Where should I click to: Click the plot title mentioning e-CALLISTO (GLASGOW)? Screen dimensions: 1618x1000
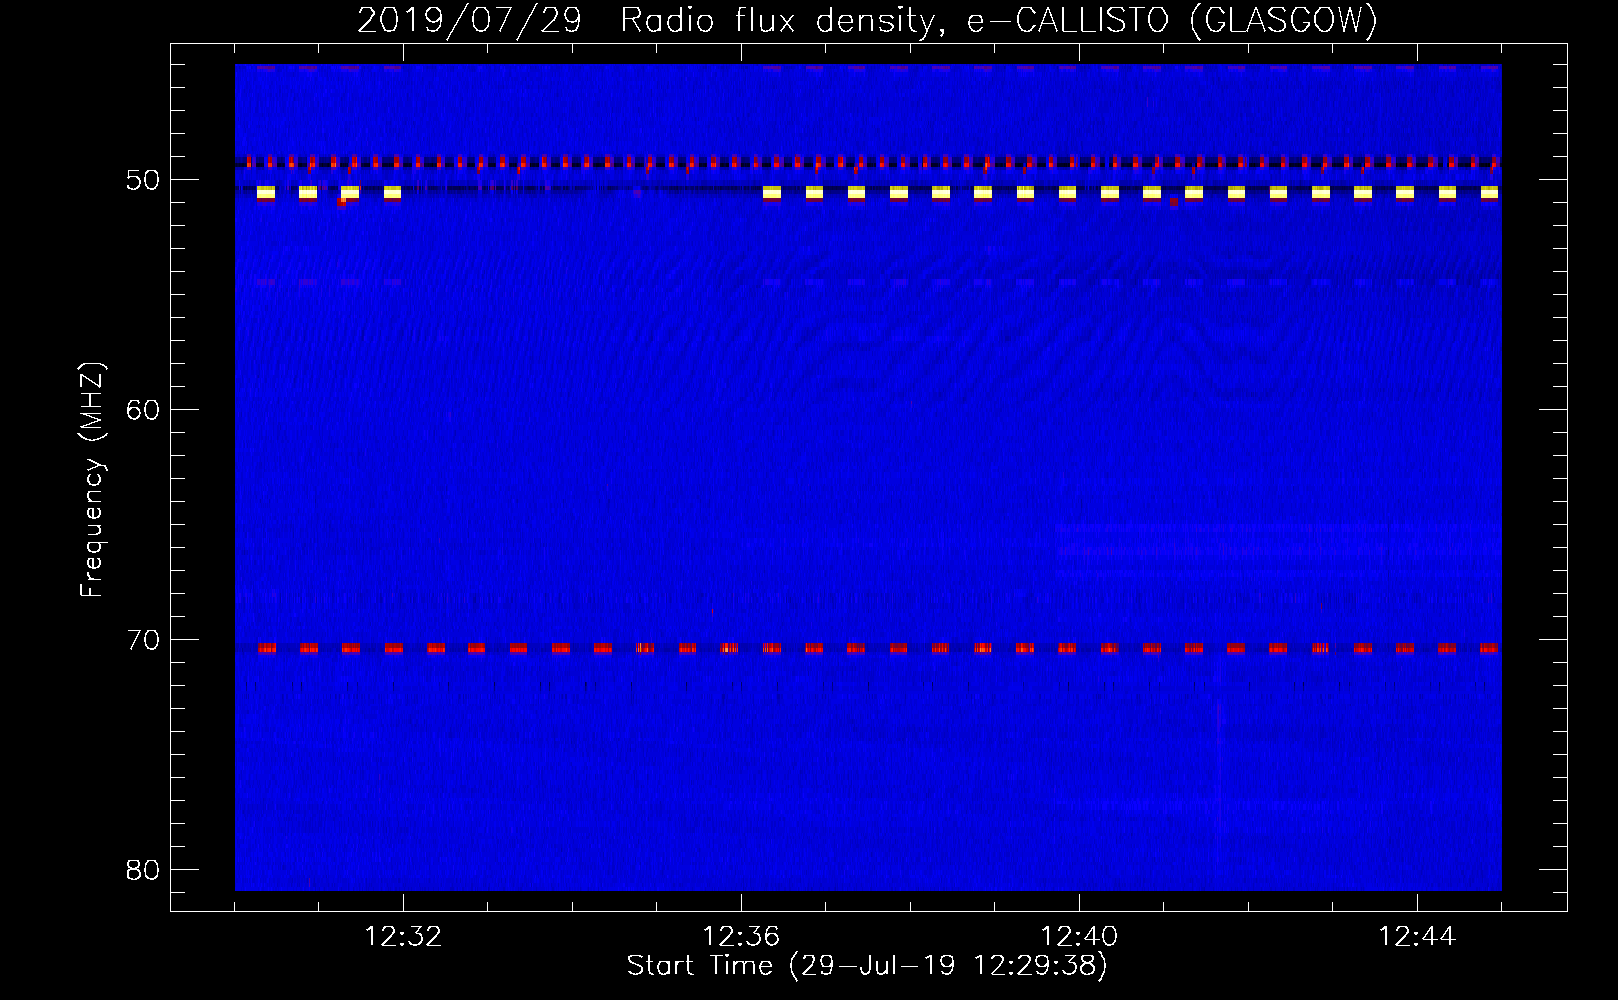[x=867, y=20]
